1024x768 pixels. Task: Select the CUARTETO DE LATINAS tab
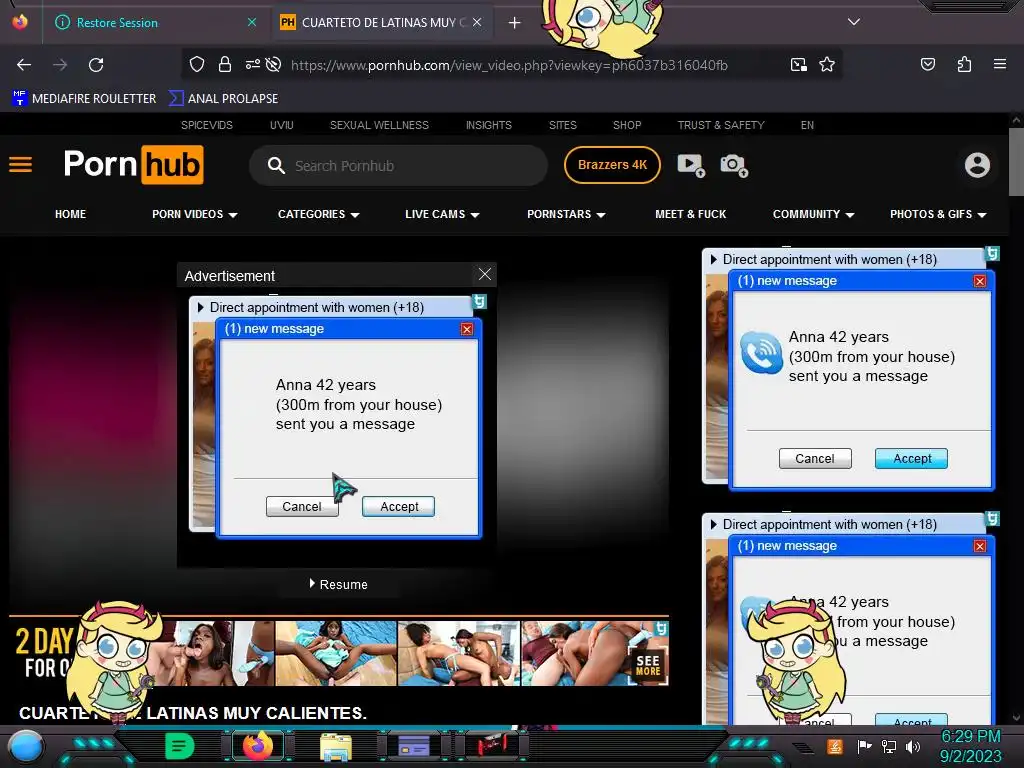click(x=382, y=23)
